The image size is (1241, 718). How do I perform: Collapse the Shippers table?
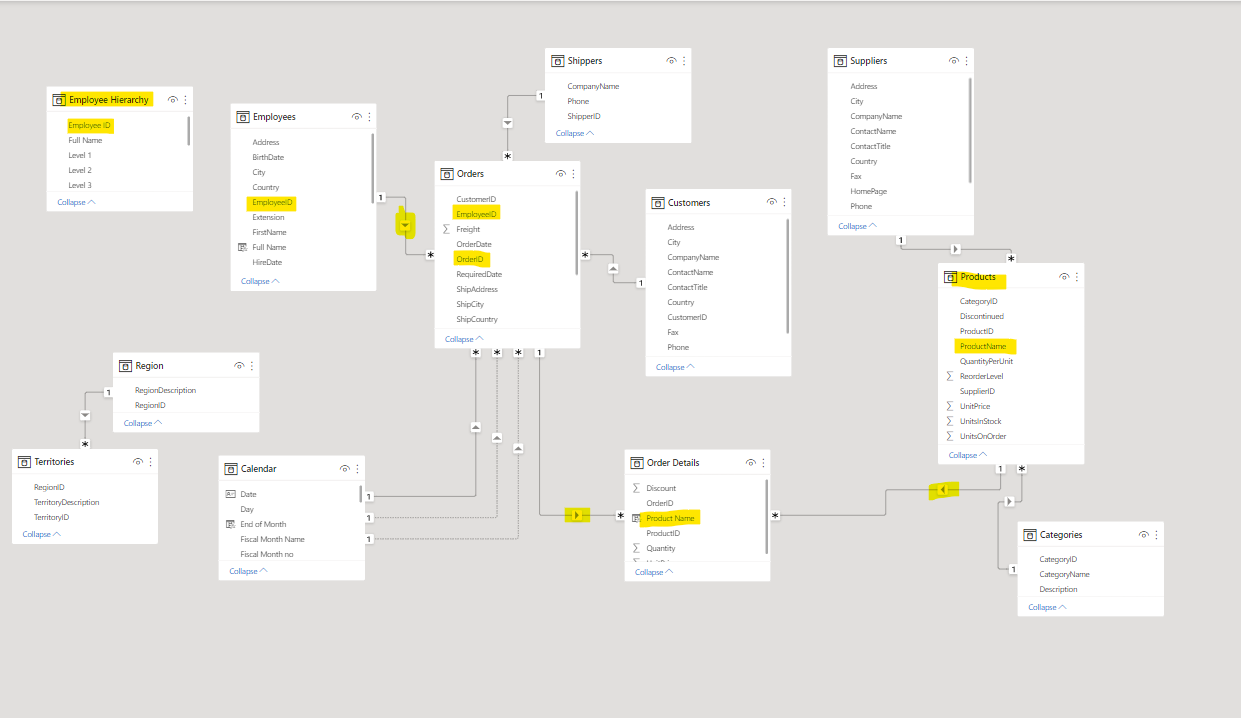575,133
